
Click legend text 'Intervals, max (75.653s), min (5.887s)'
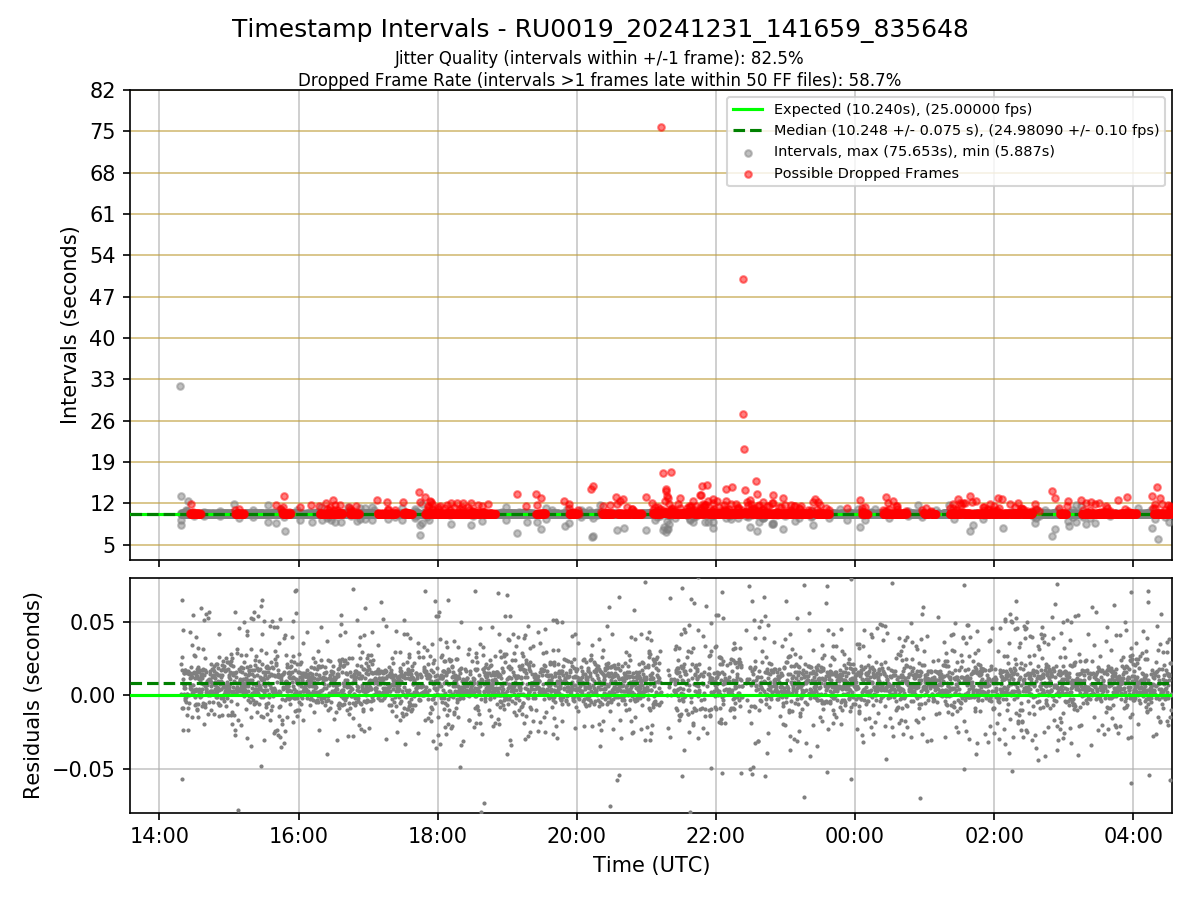pyautogui.click(x=914, y=152)
